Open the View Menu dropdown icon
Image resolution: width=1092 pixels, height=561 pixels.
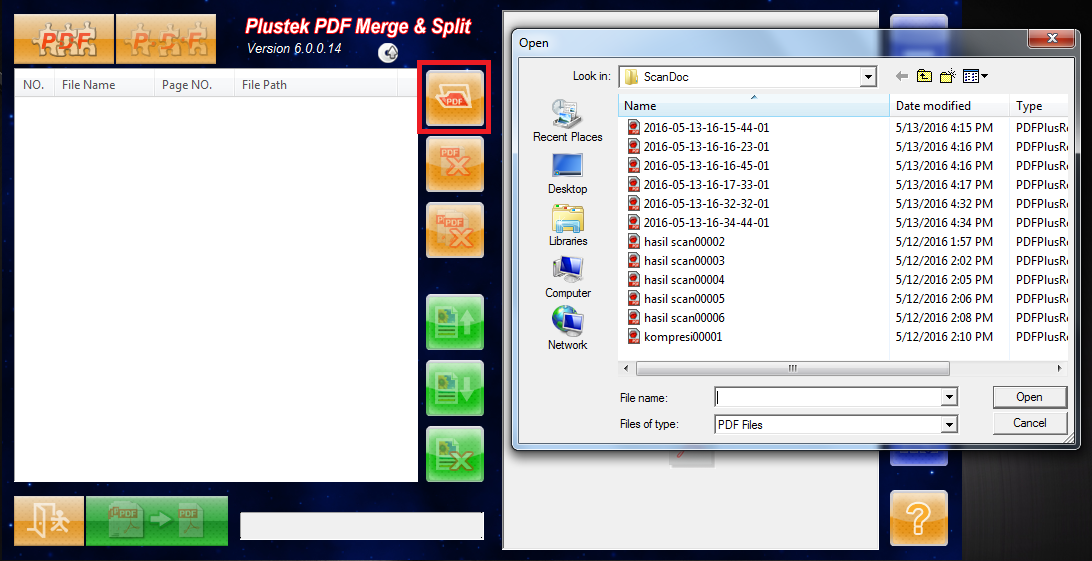(x=976, y=76)
